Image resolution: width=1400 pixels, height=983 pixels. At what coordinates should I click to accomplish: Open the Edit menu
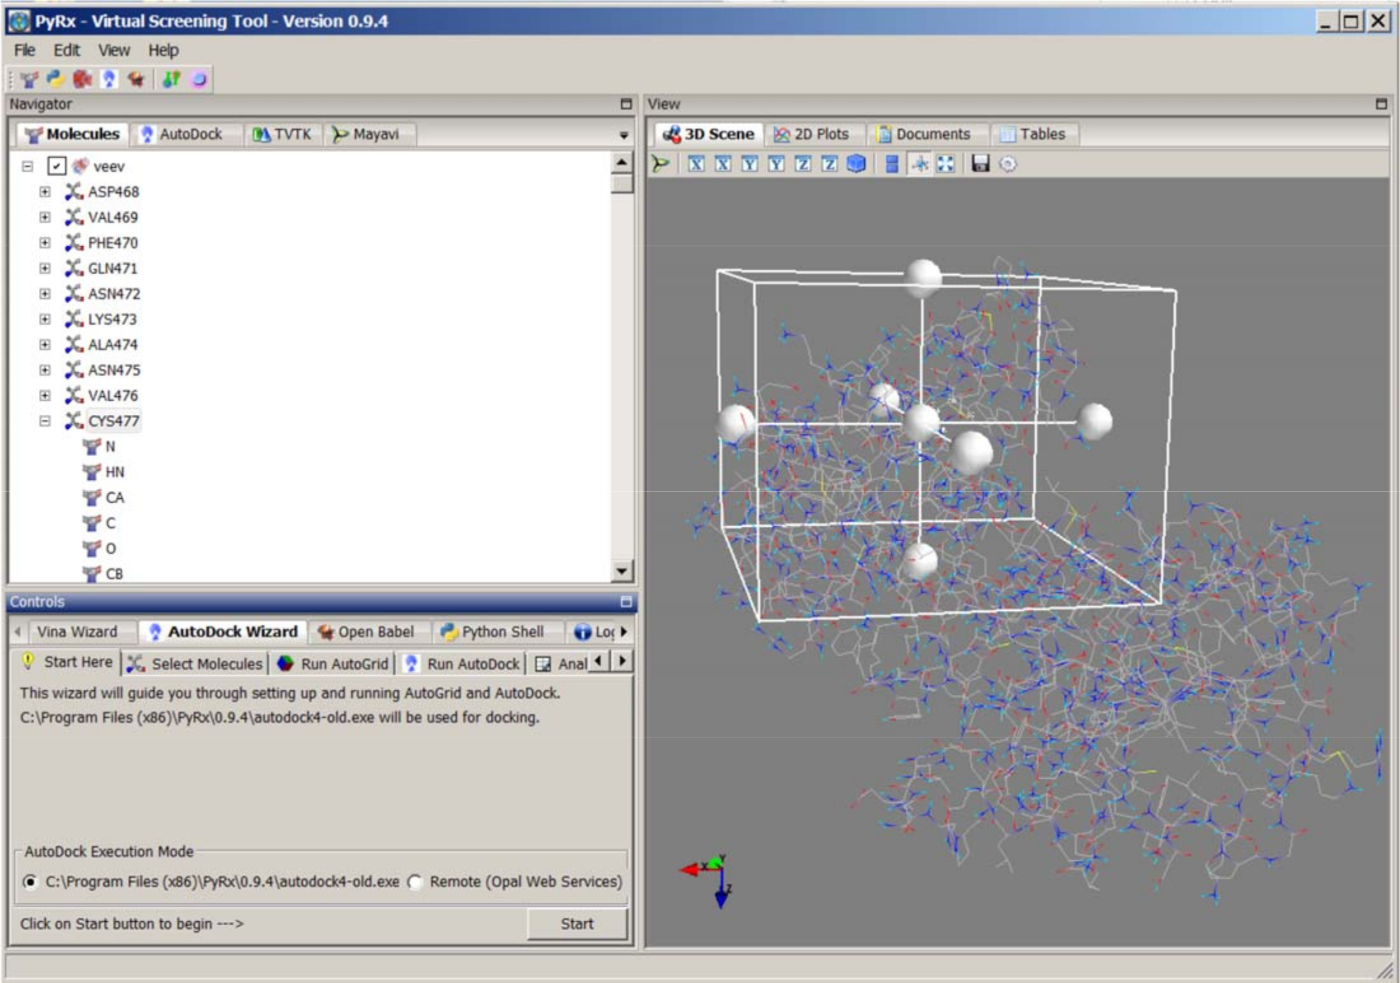coord(66,50)
